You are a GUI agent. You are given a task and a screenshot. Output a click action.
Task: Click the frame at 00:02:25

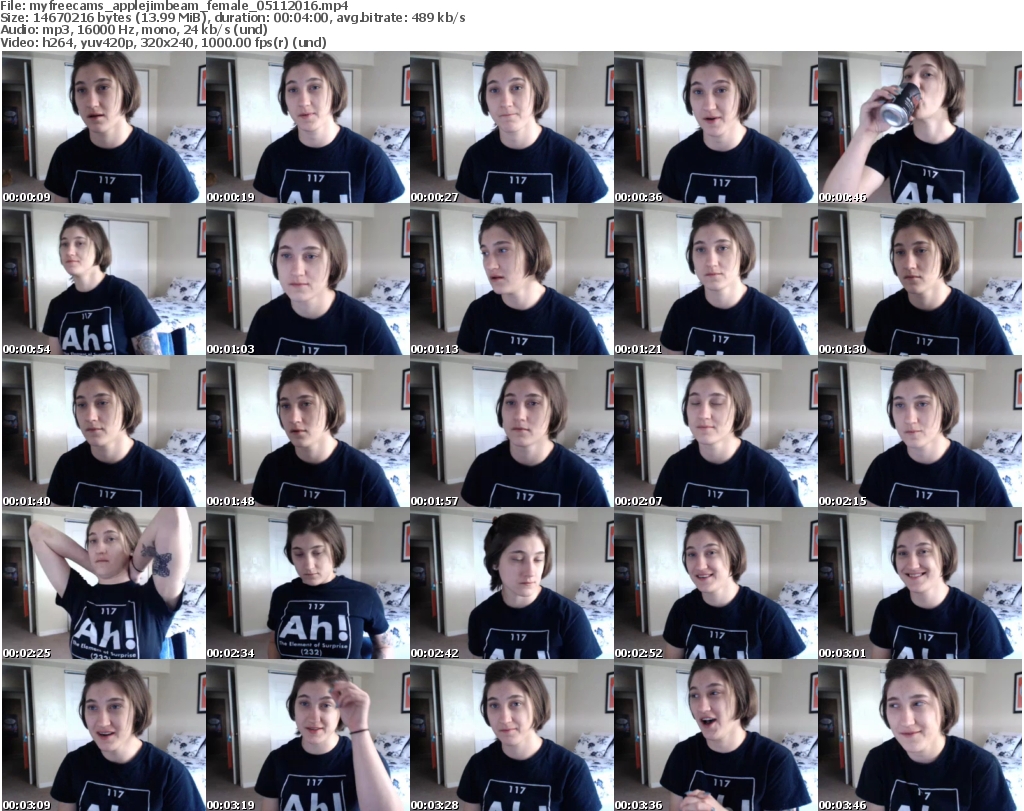click(104, 584)
